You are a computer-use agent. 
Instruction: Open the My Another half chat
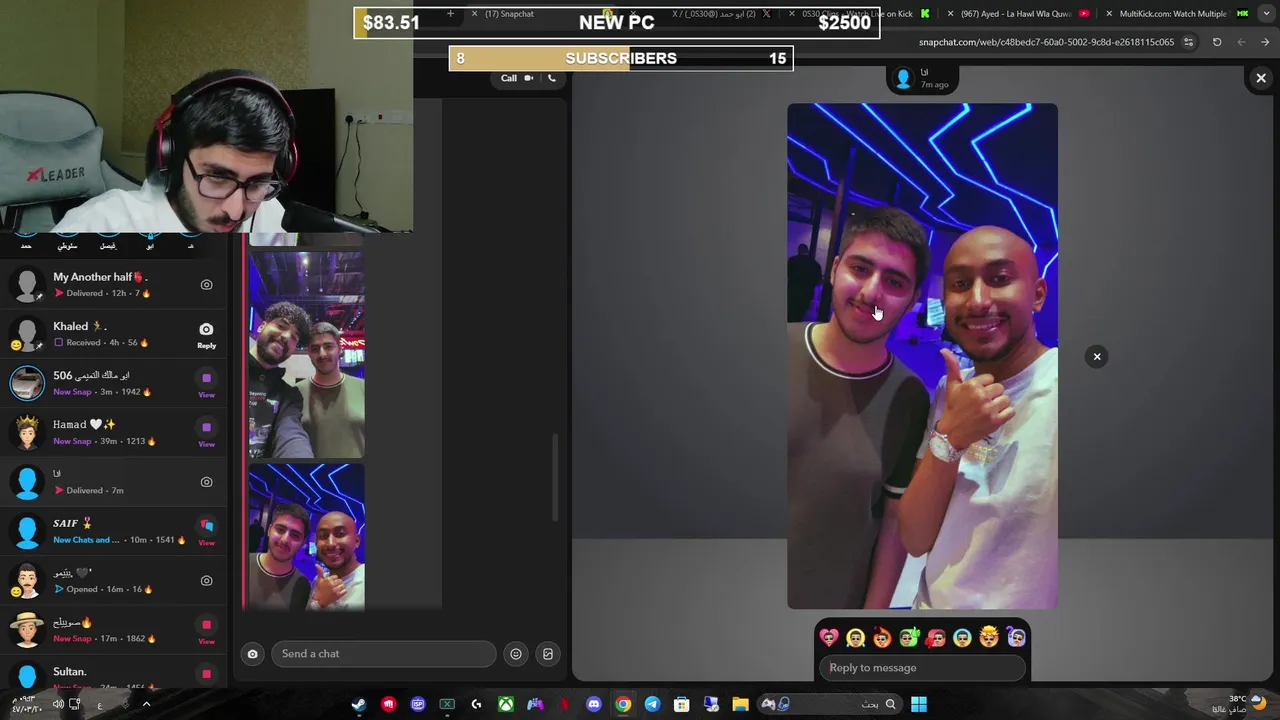point(115,284)
